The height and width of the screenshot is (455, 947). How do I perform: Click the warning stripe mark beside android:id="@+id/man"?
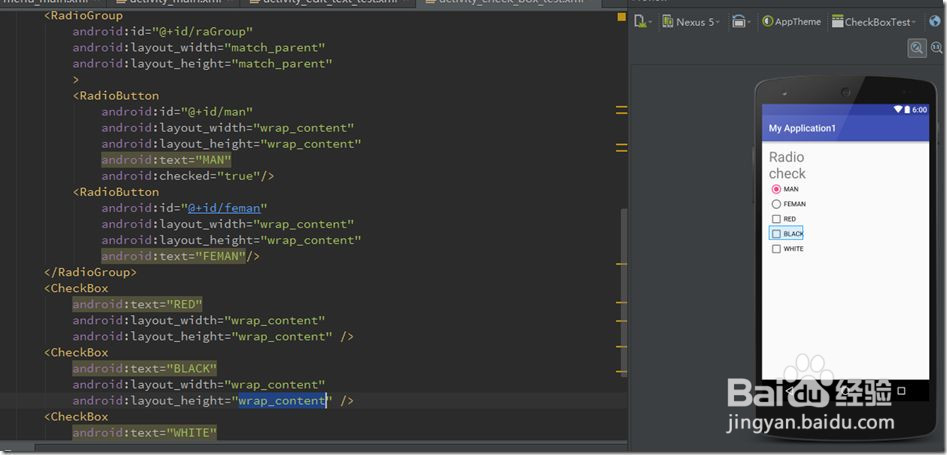621,111
